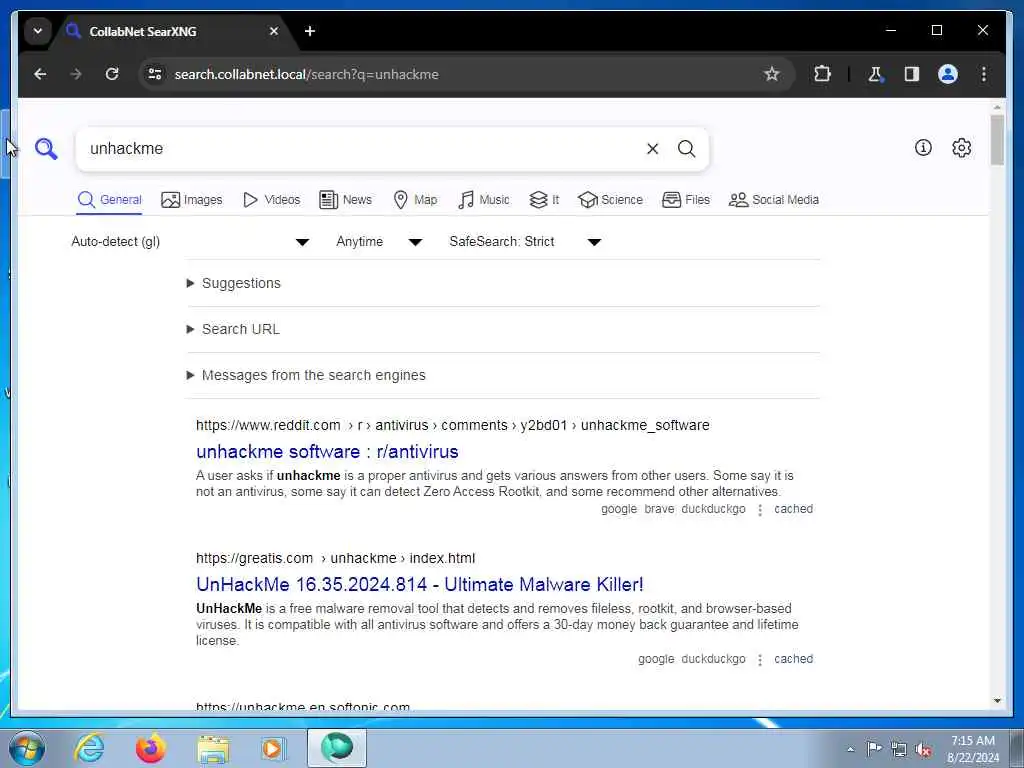Go back to previous page

coord(40,74)
